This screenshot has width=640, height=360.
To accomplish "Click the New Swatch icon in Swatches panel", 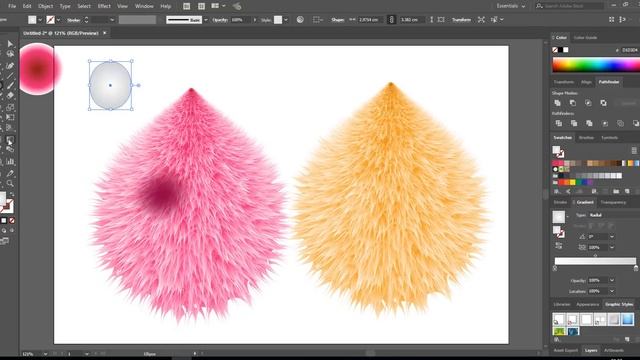I will (627, 191).
